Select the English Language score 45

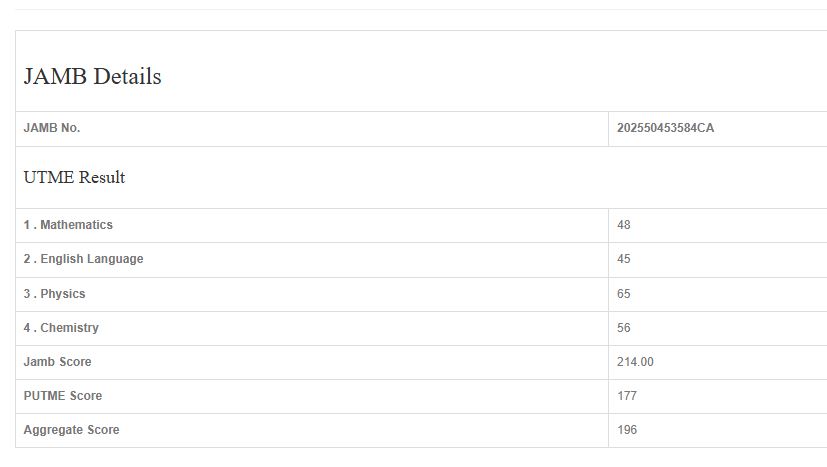[624, 259]
